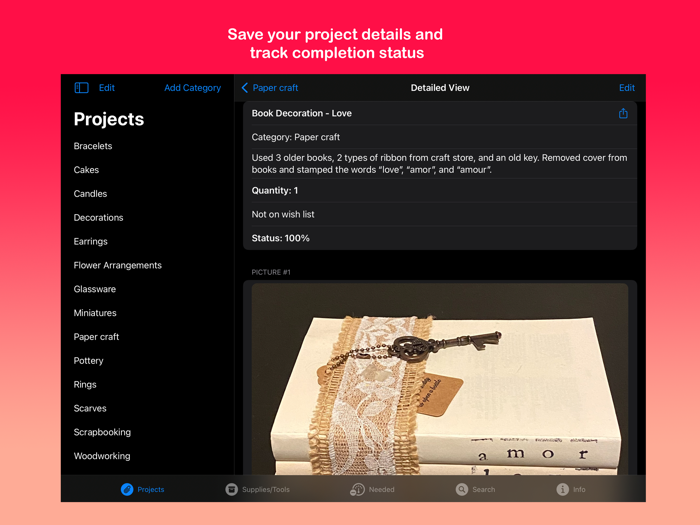Image resolution: width=700 pixels, height=525 pixels.
Task: Click the Quantity: 1 row
Action: coord(440,191)
